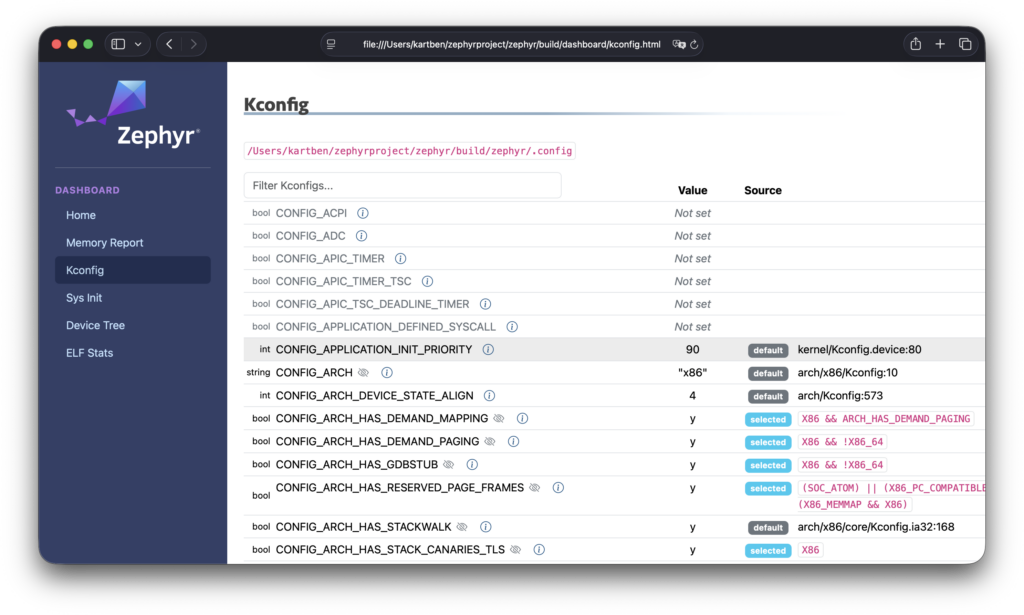Click the Filter Kconfigs search field

click(x=402, y=185)
